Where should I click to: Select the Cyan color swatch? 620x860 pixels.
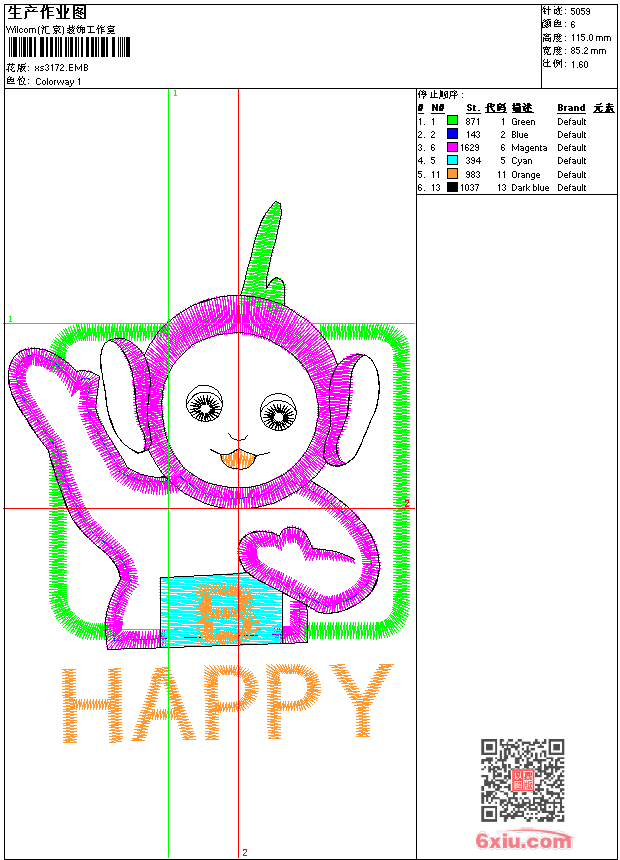tap(452, 160)
